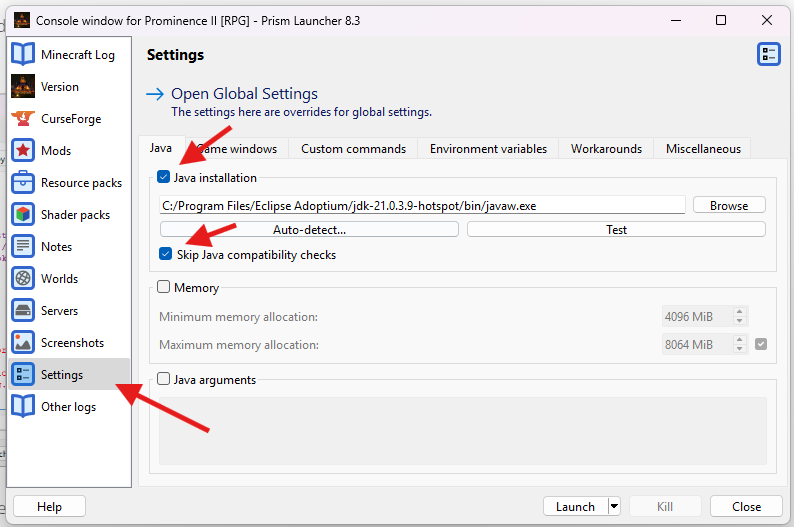This screenshot has width=794, height=527.
Task: Switch to the Java tab
Action: pos(161,148)
